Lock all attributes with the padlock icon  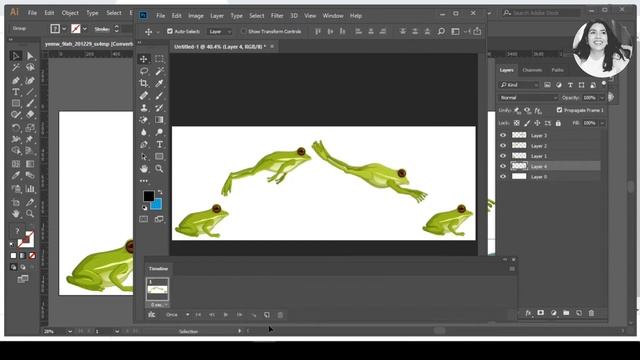(558, 123)
